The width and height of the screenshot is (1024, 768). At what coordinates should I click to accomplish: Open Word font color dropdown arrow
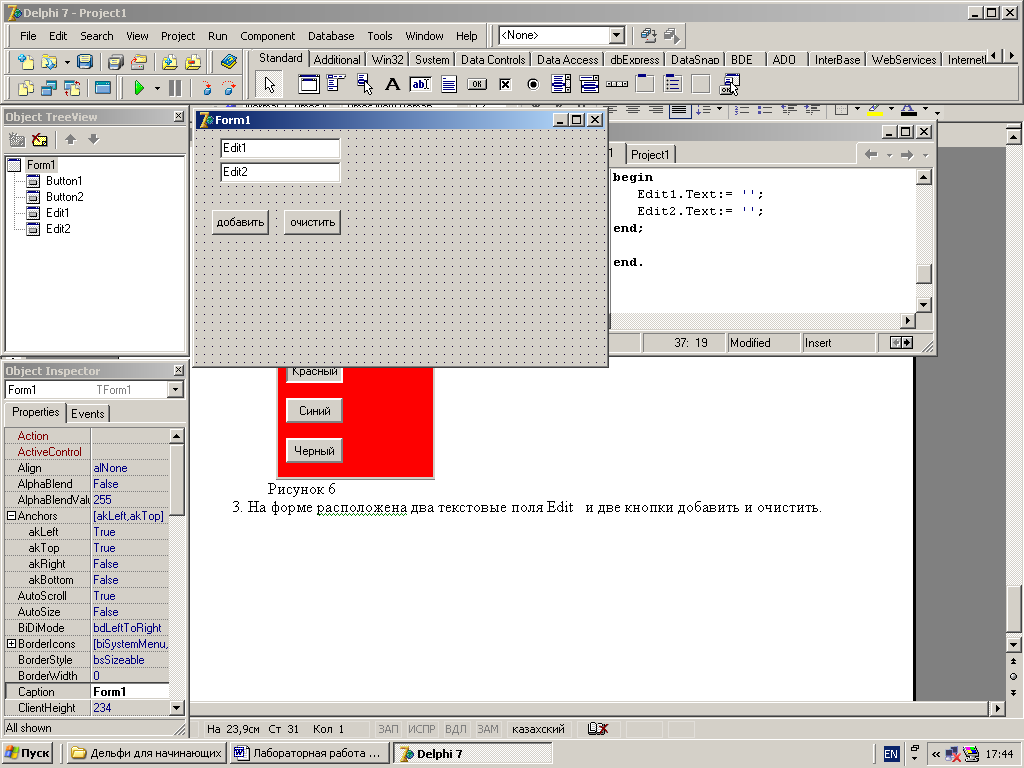pyautogui.click(x=925, y=109)
